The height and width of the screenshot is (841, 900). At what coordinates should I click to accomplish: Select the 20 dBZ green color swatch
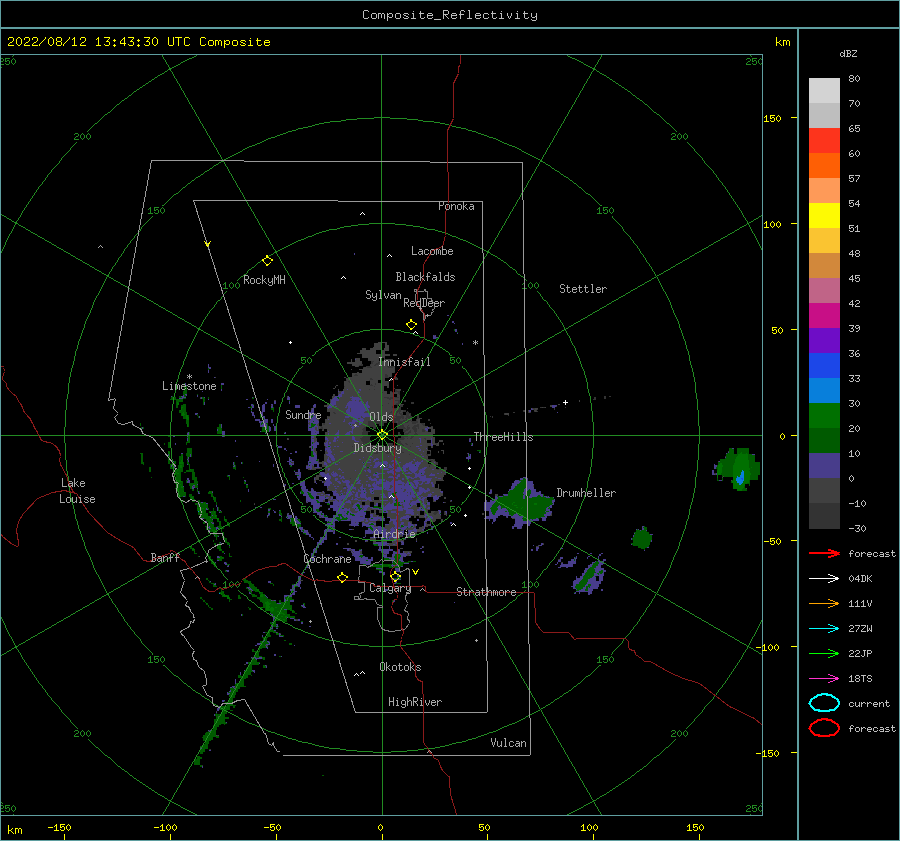(824, 415)
